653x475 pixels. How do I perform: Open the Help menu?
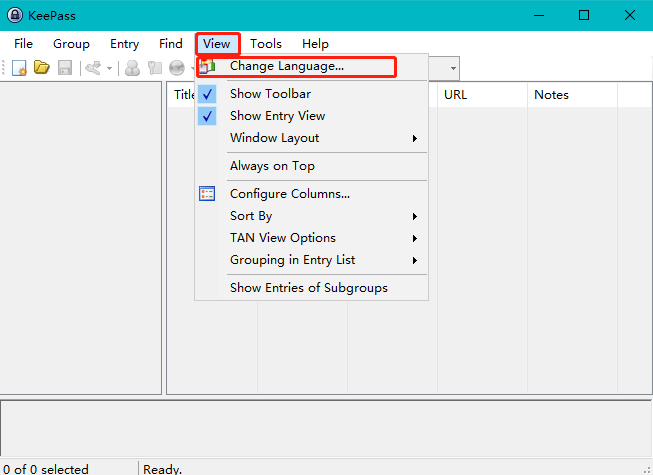315,44
